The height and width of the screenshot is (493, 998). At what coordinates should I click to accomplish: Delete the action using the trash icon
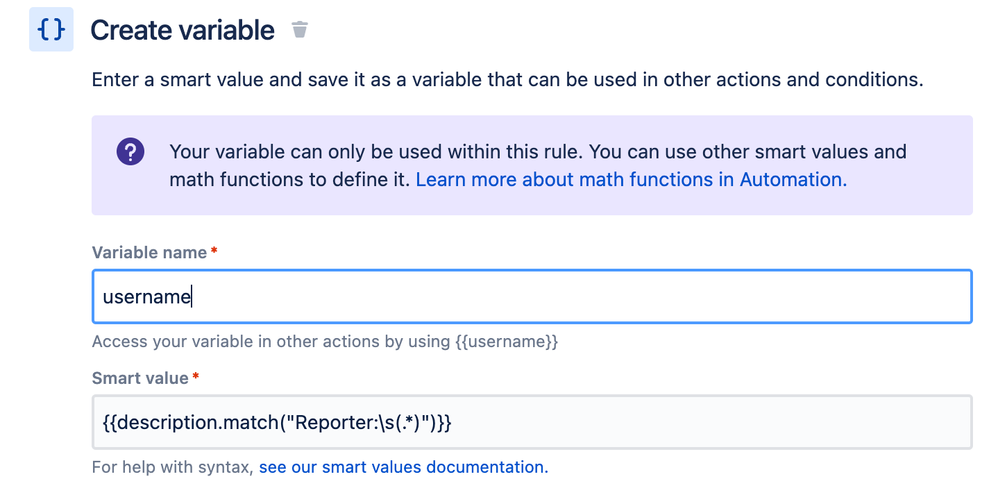tap(299, 30)
